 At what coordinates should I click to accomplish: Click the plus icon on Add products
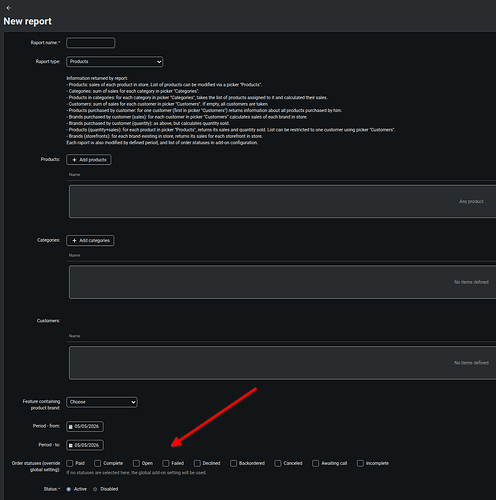click(x=74, y=160)
